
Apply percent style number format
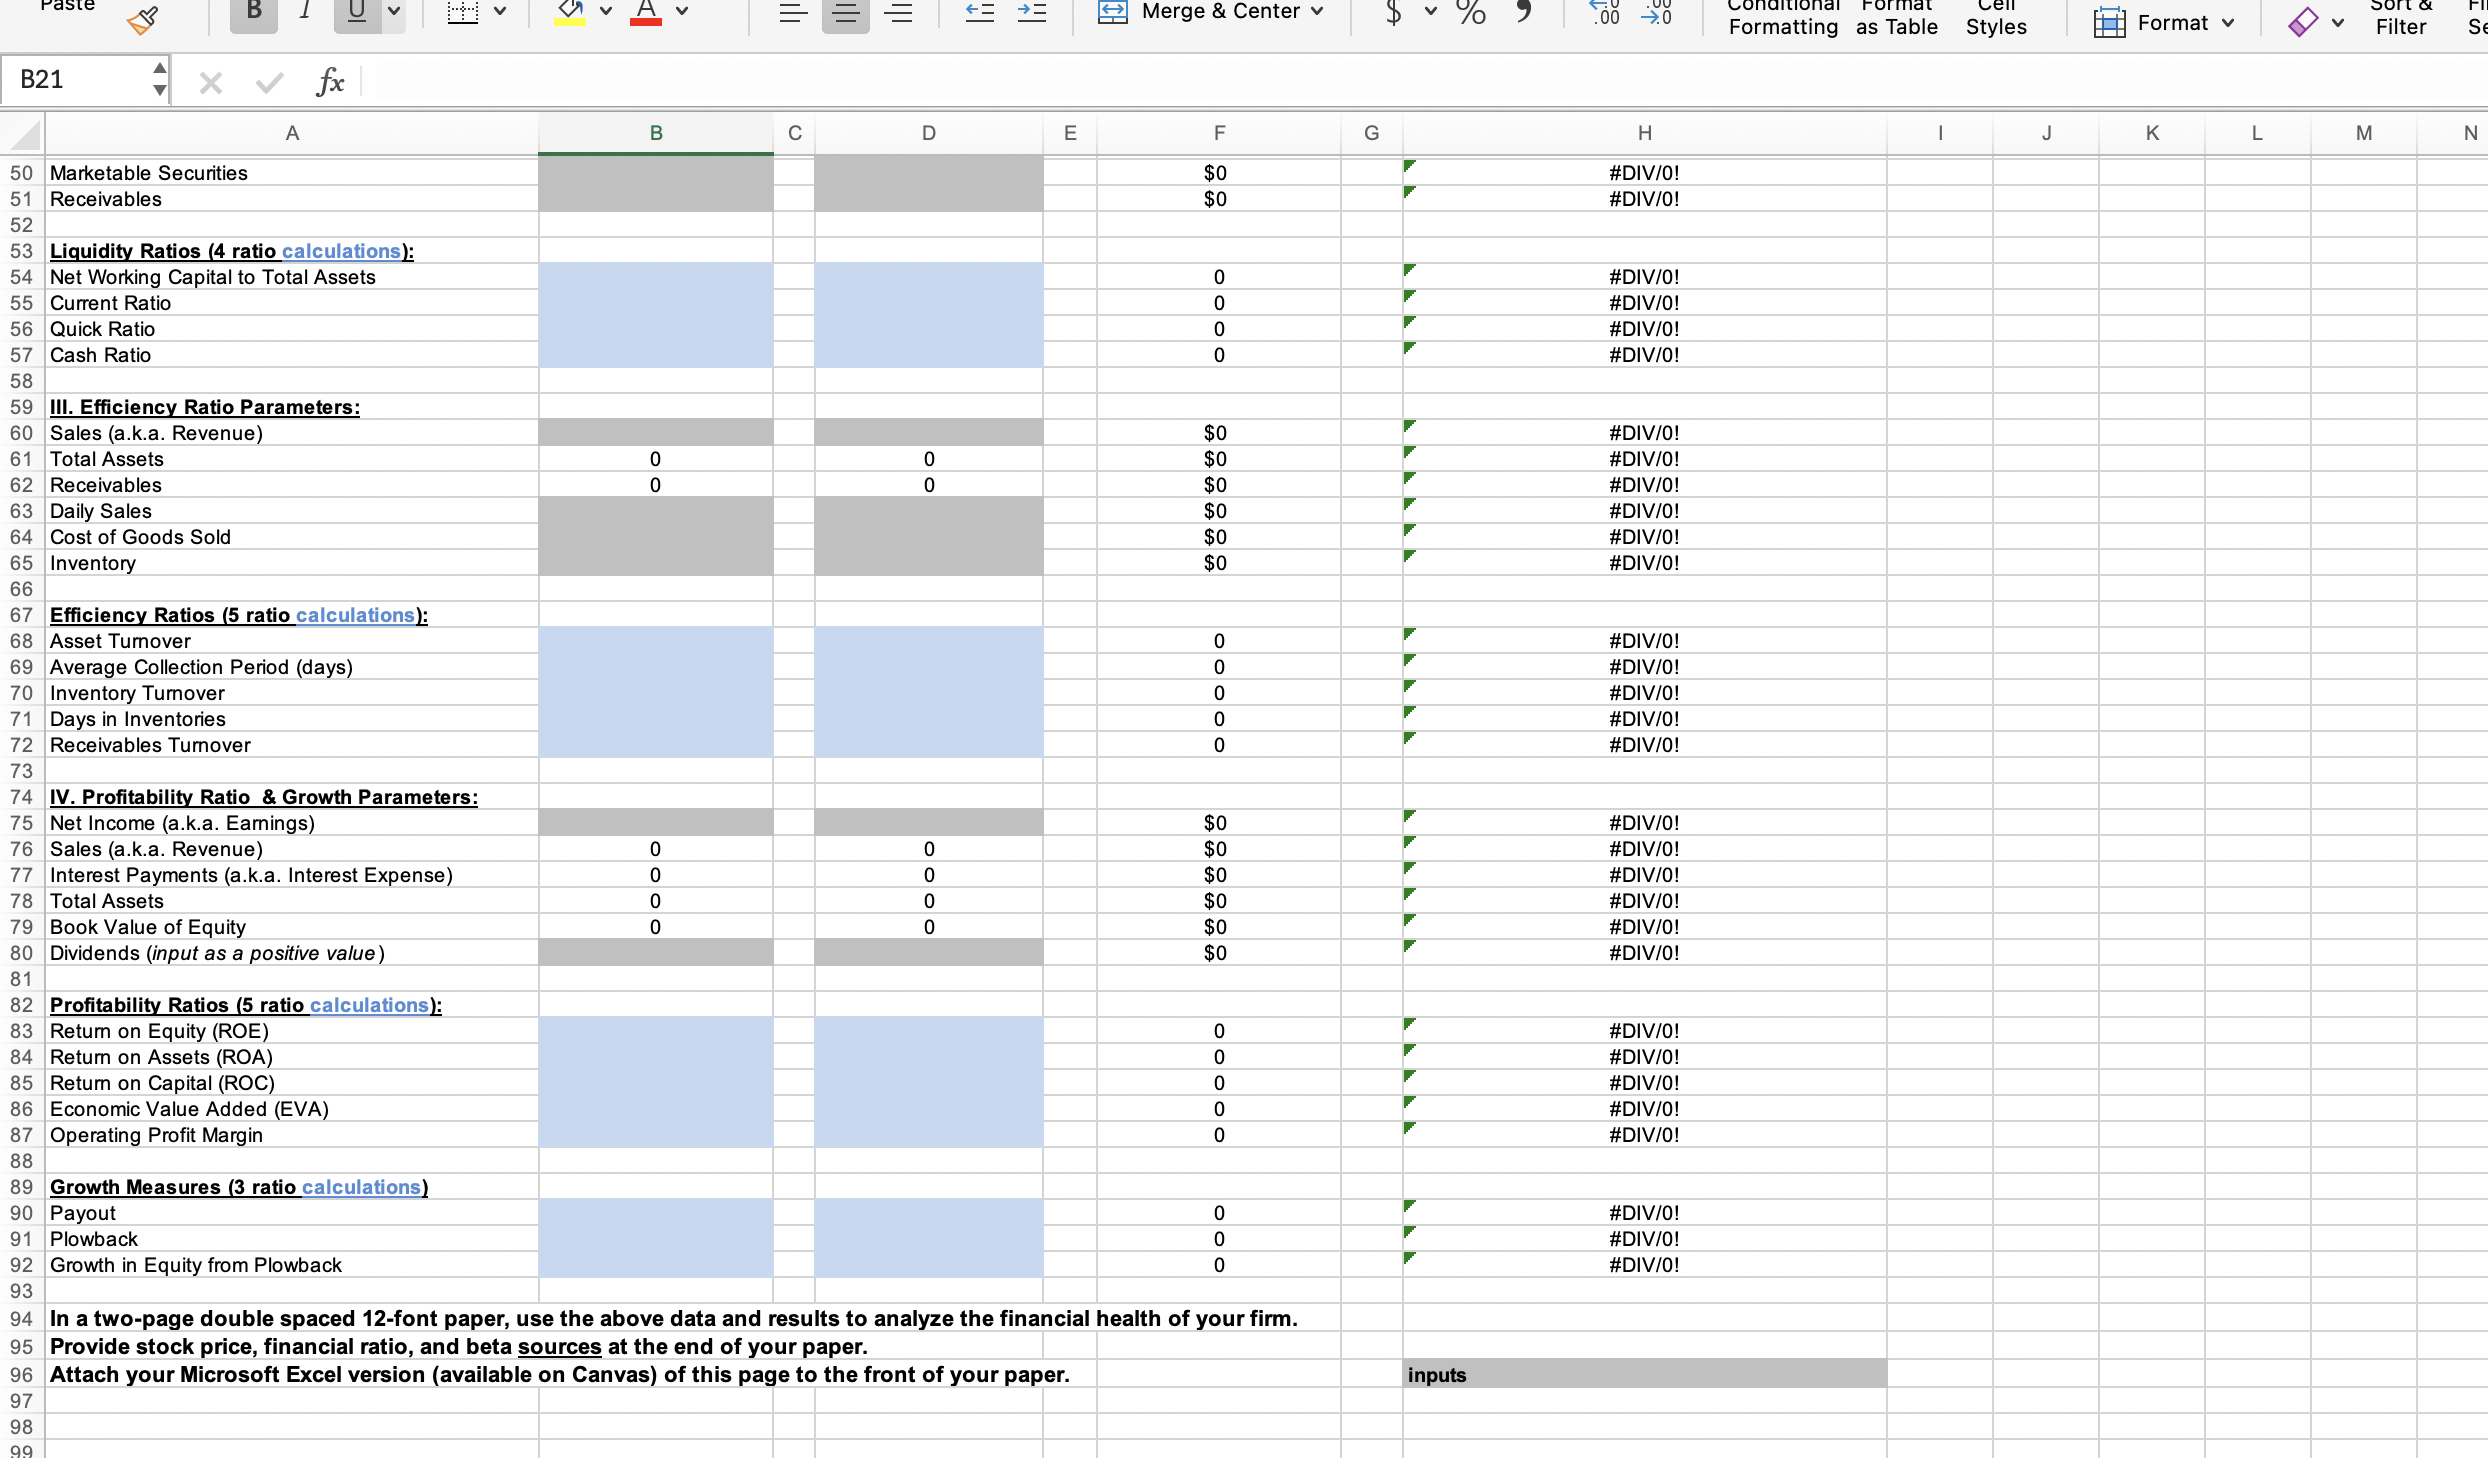1470,12
